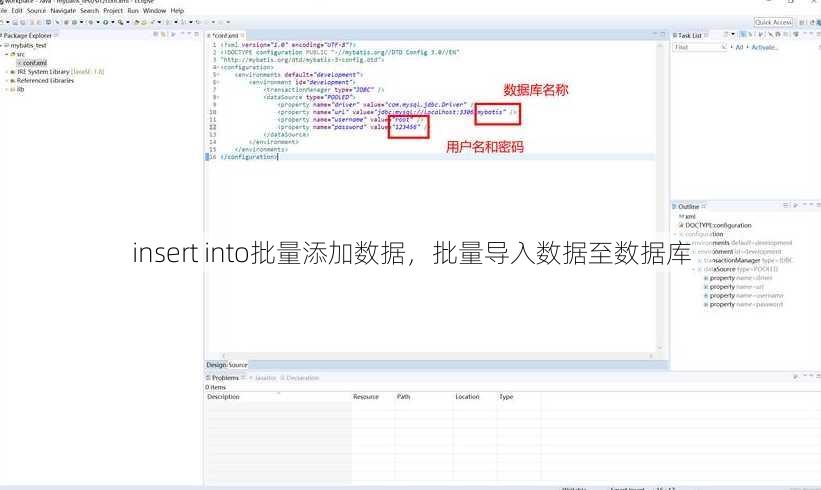Collapse the src folder node
Screen dimensions: 821x490
click(7, 54)
